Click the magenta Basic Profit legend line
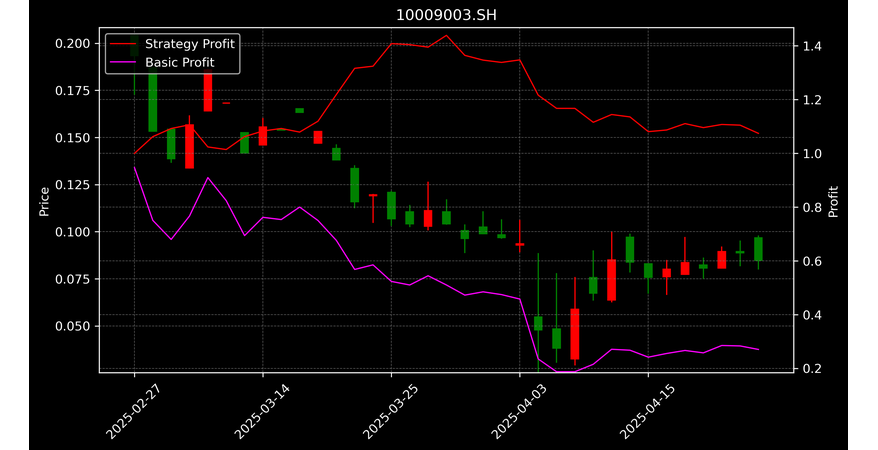 point(123,62)
